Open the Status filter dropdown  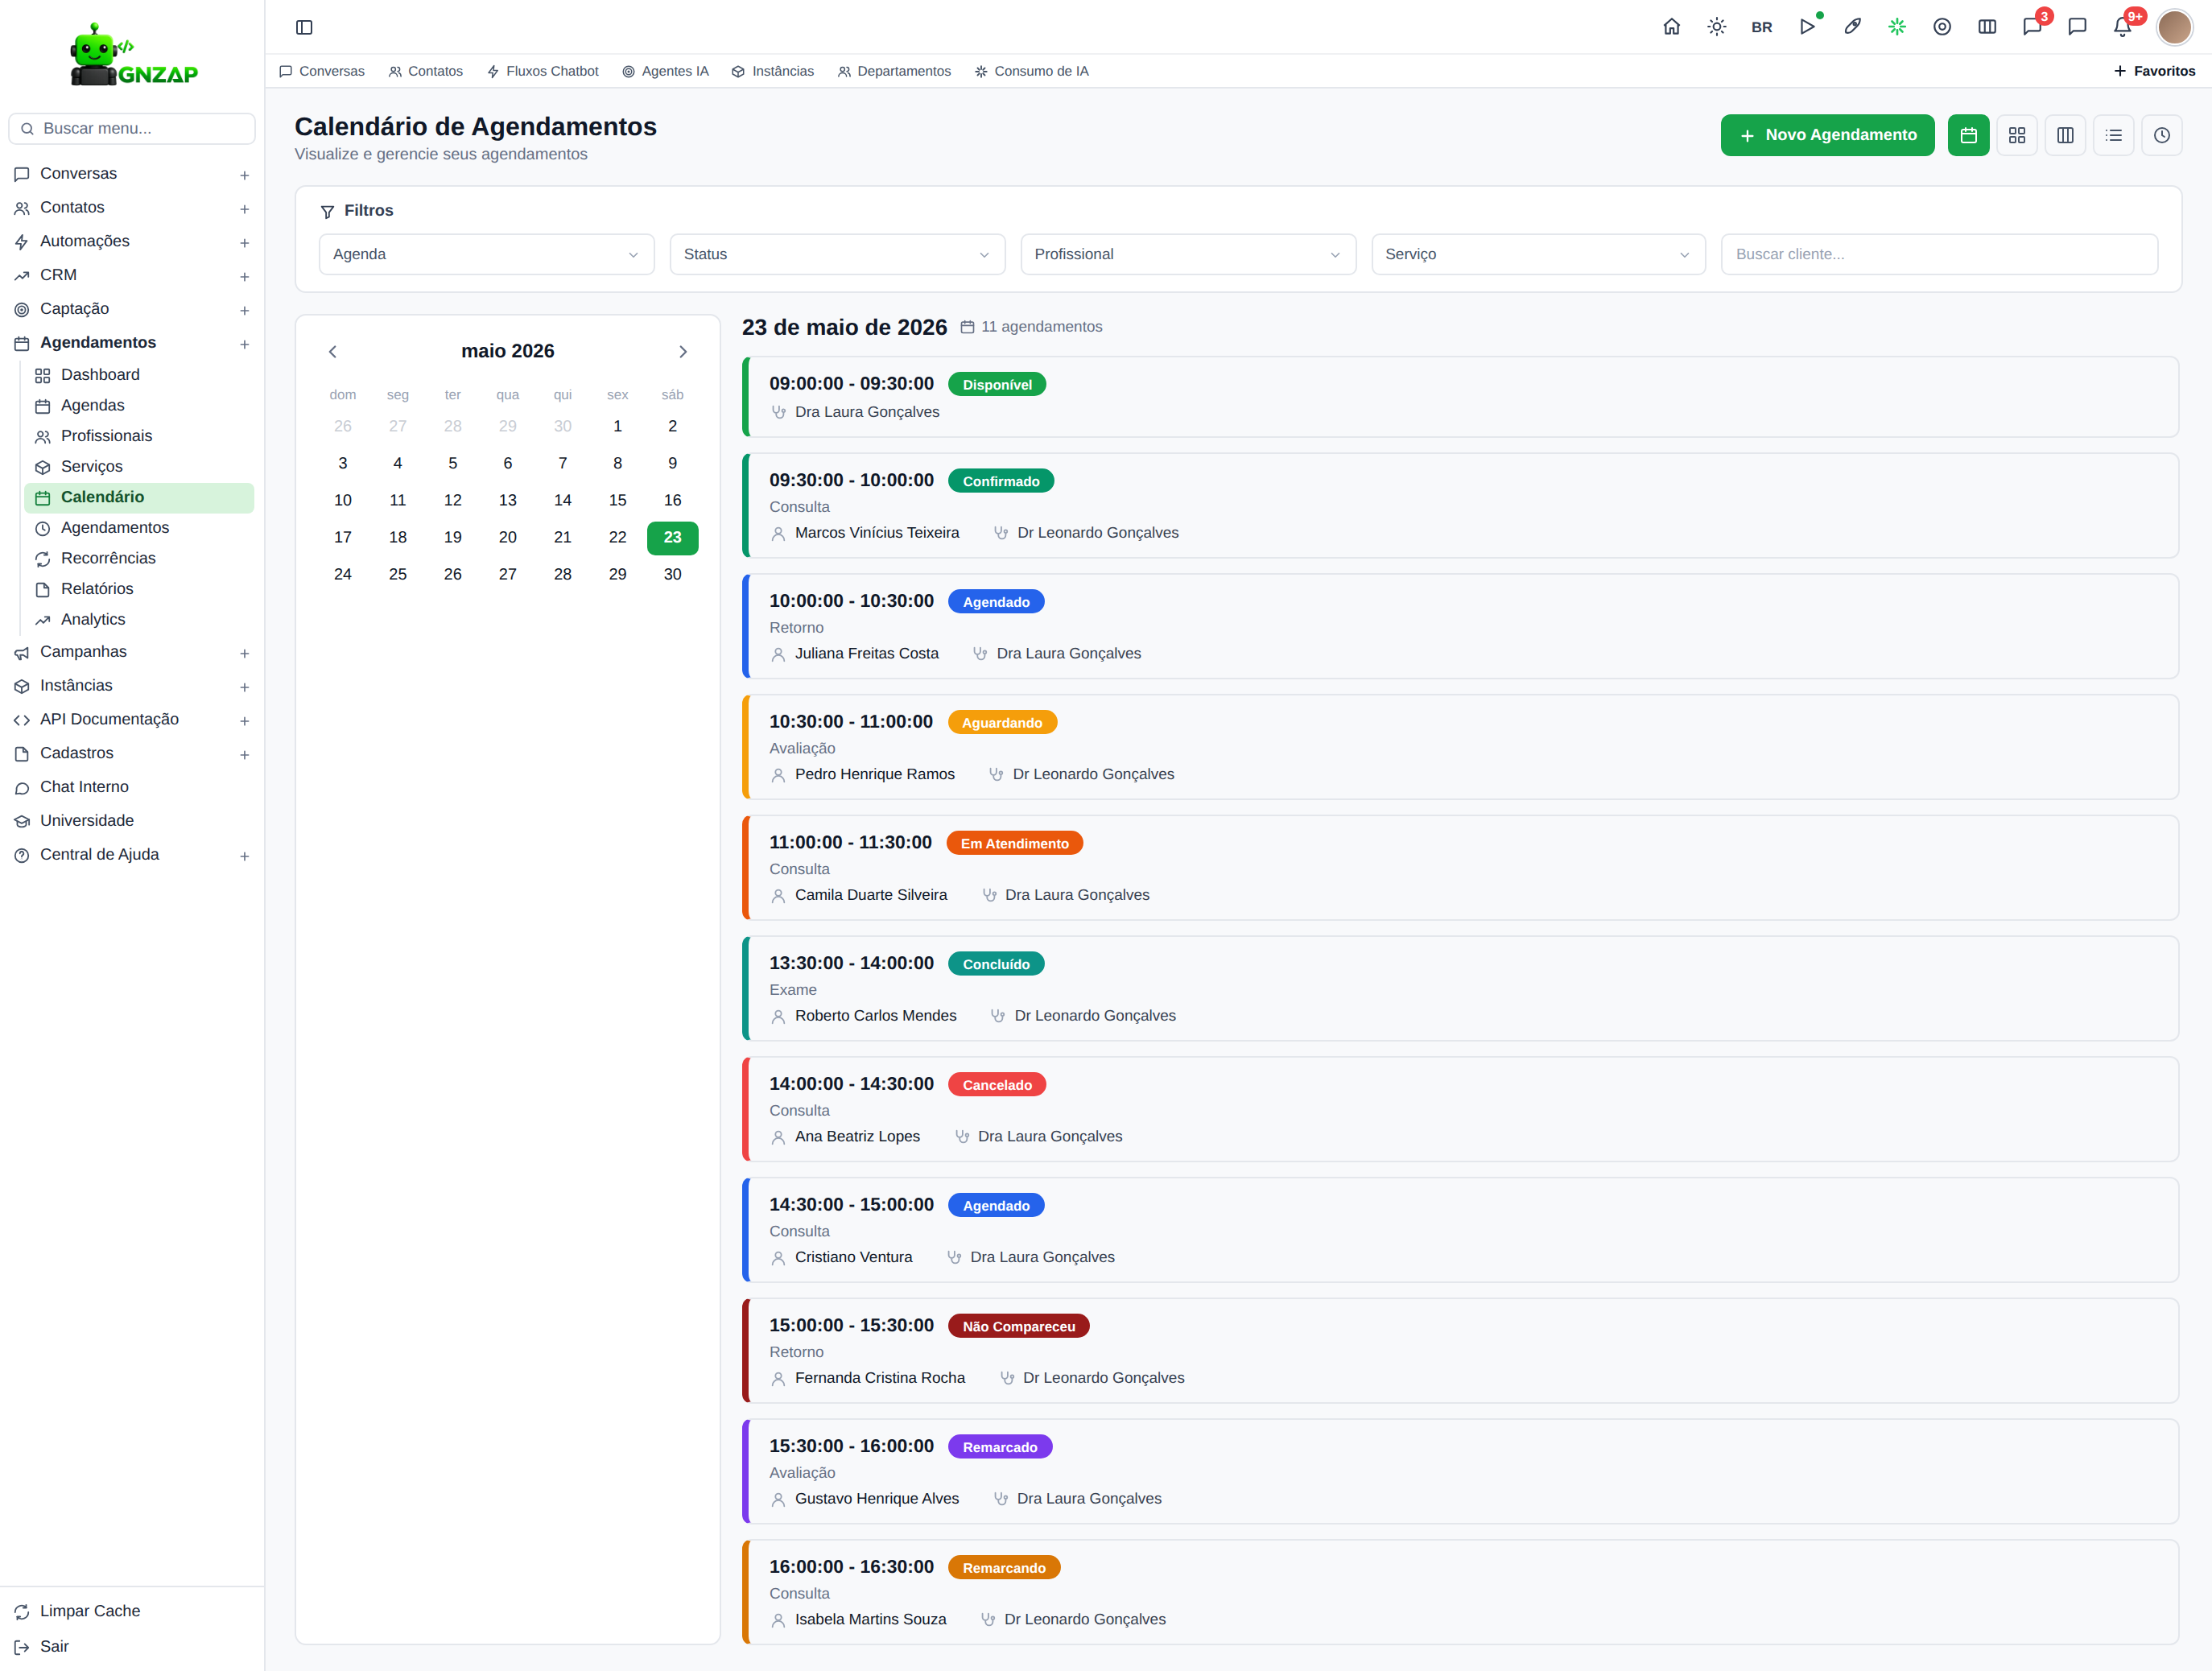click(x=837, y=254)
